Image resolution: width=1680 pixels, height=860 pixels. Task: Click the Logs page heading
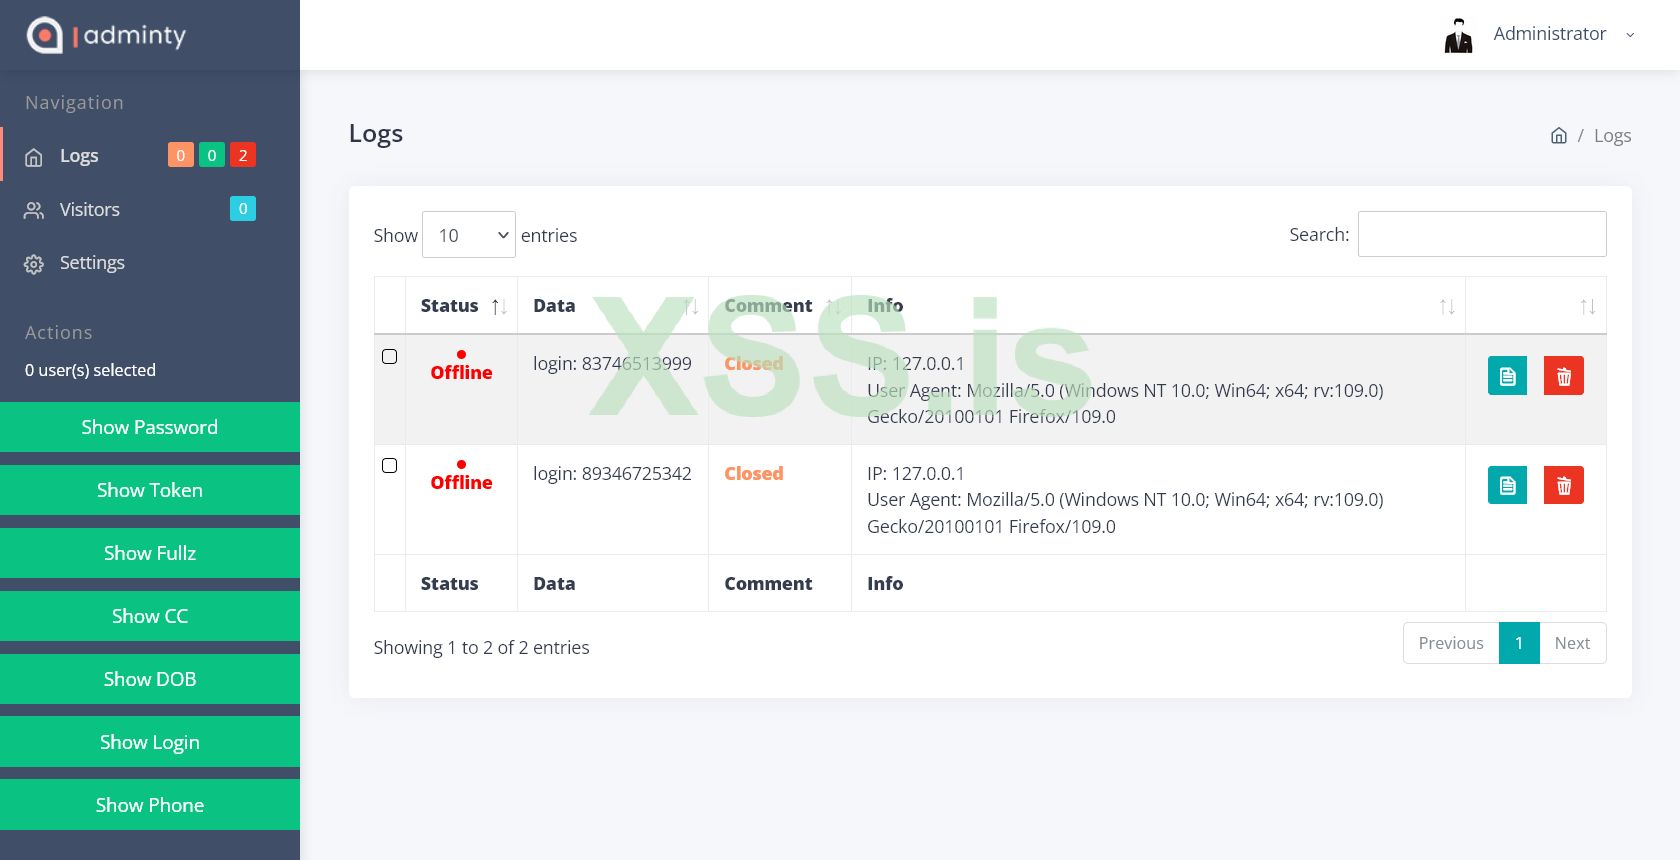(x=376, y=134)
